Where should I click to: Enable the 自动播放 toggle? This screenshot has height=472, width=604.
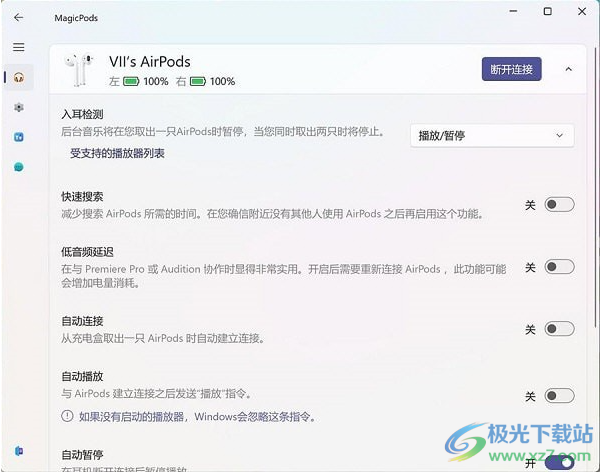click(x=559, y=396)
